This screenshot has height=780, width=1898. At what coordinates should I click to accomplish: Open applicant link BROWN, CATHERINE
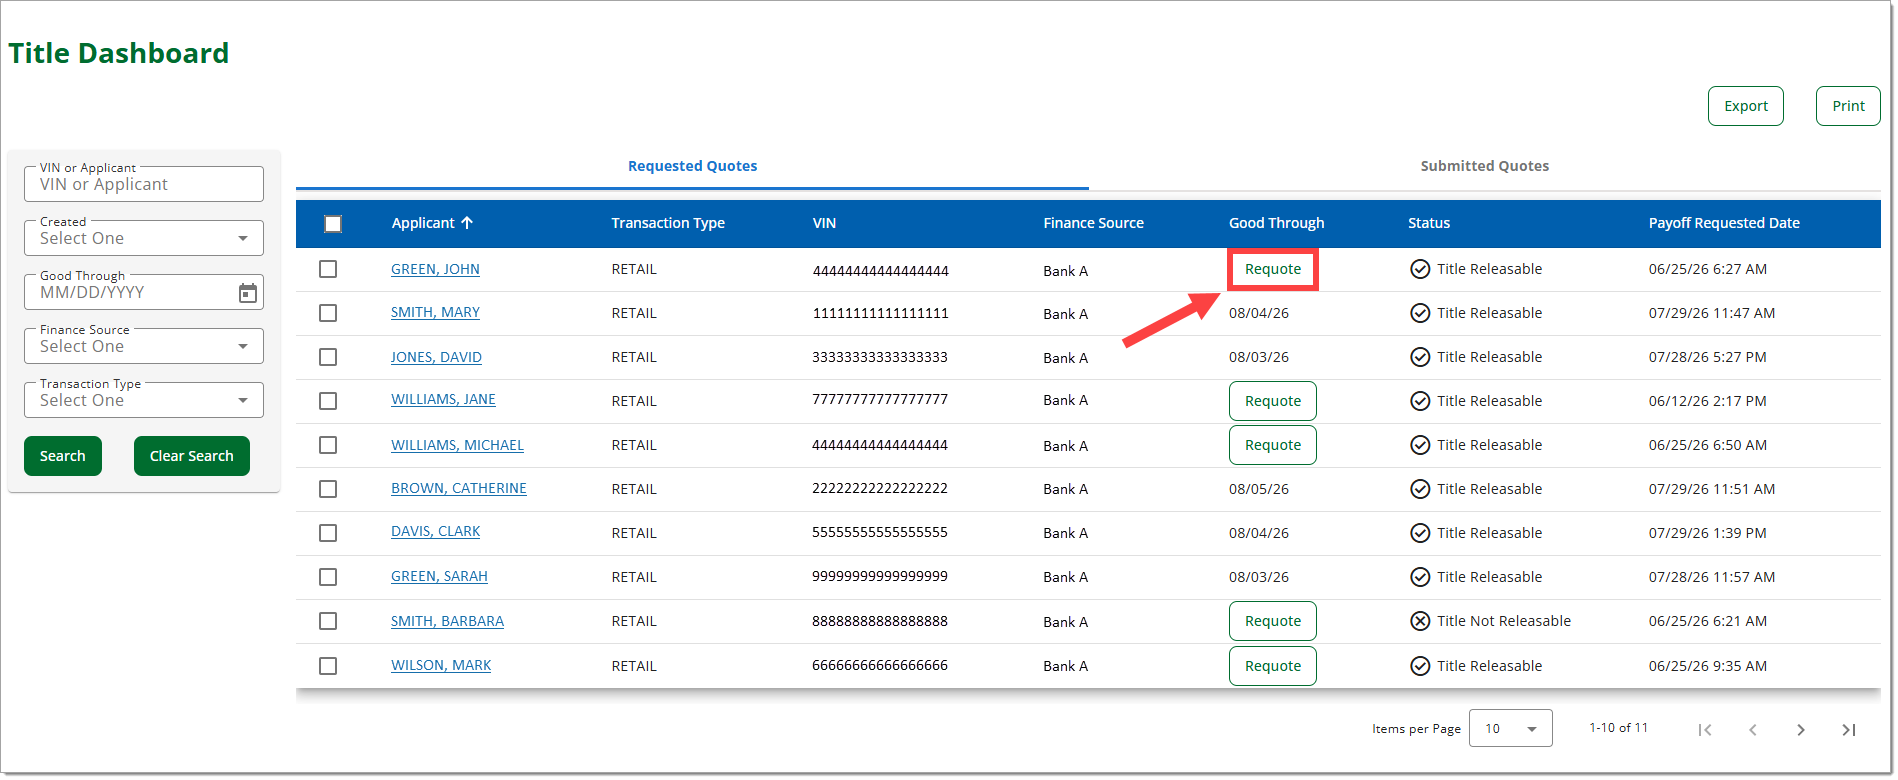[458, 488]
